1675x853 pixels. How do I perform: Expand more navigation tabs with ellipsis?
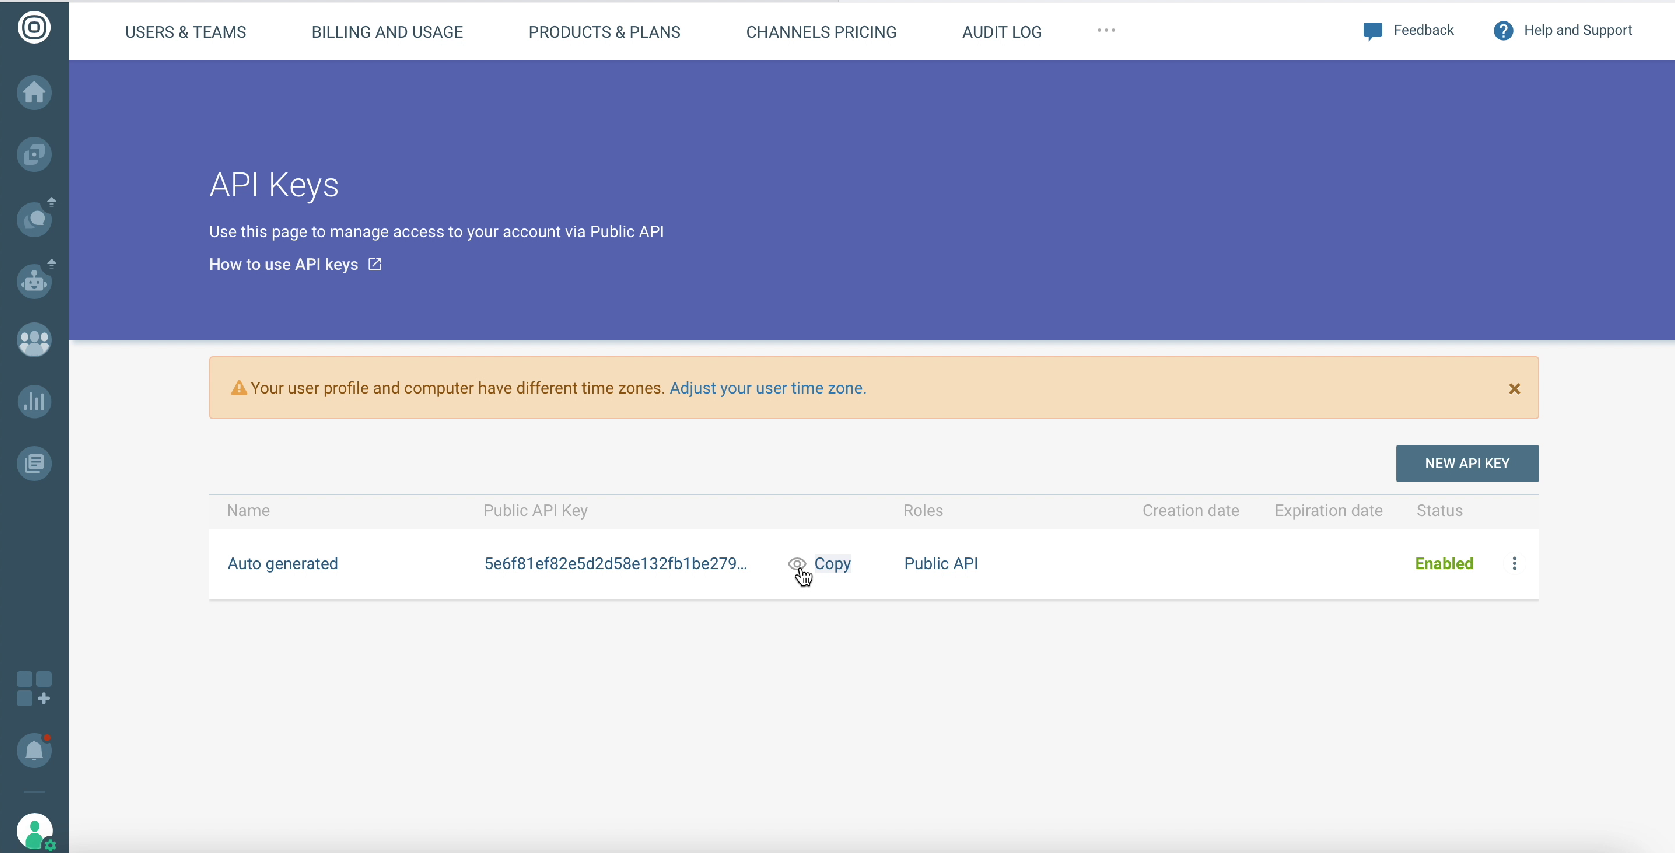[x=1106, y=31]
